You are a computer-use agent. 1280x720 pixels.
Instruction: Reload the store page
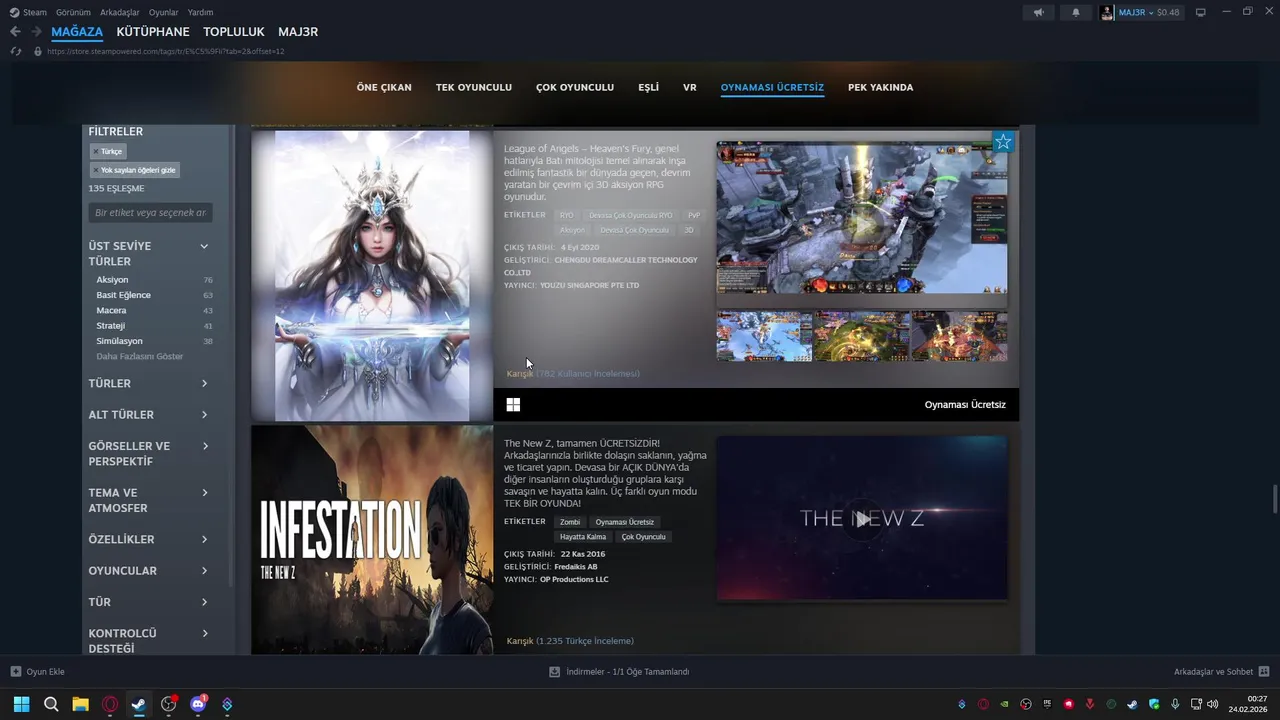15,51
